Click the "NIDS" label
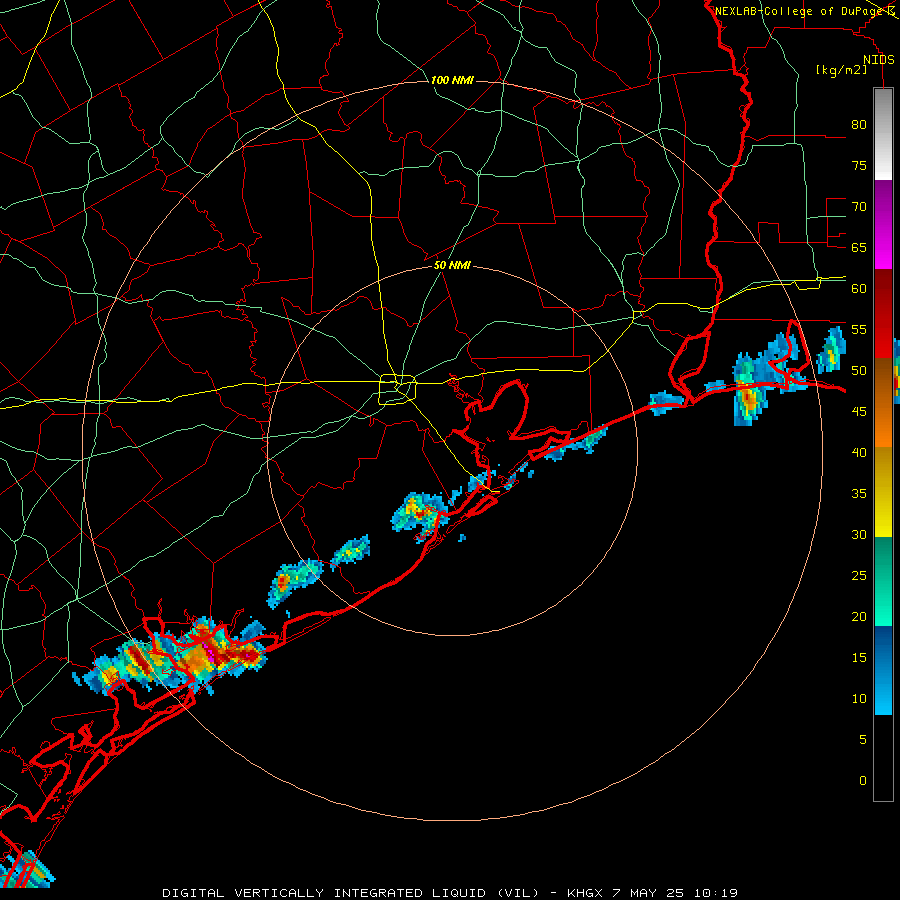Screen dimensions: 900x900 coord(879,60)
